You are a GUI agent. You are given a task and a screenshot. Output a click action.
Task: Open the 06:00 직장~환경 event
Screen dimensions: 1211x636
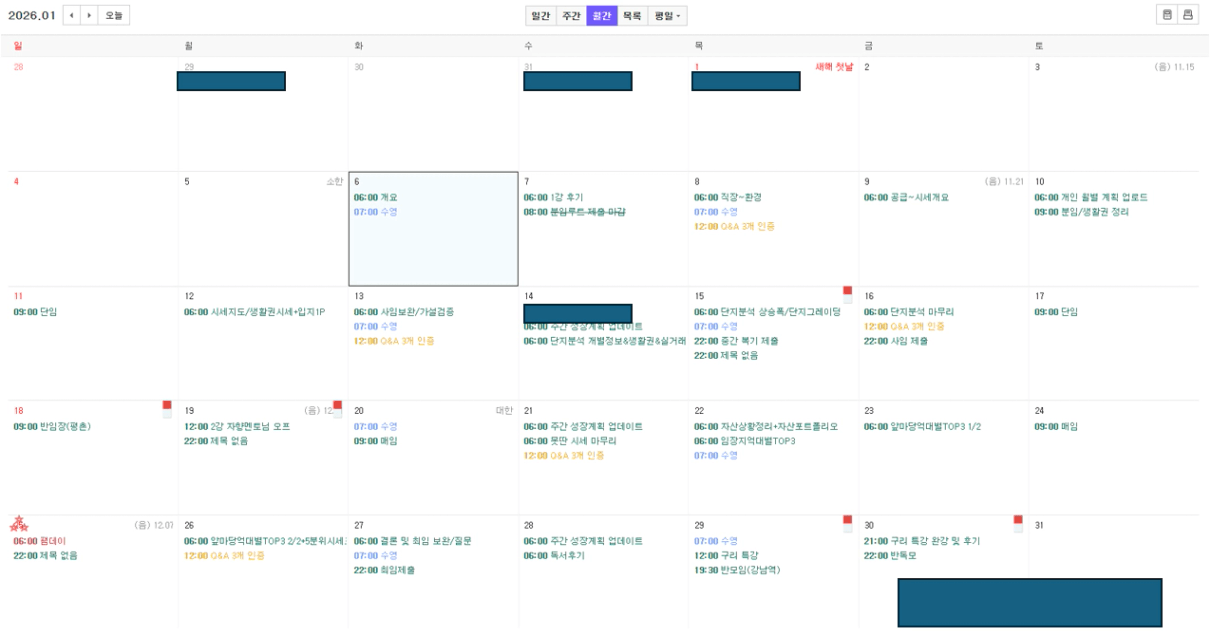click(727, 197)
